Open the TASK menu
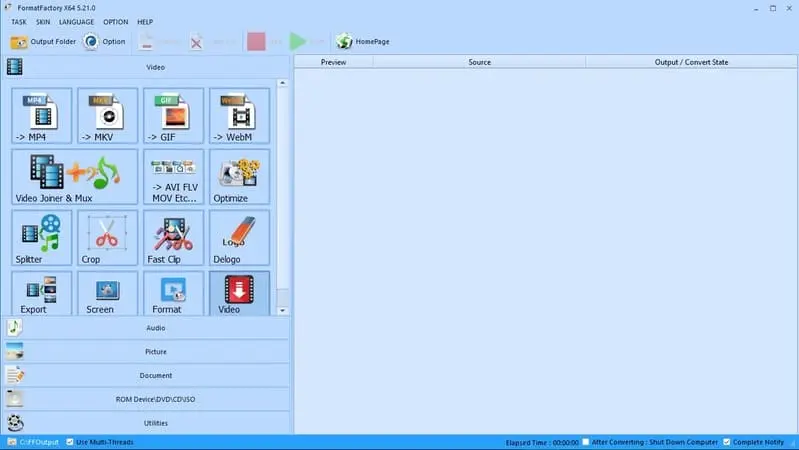The width and height of the screenshot is (799, 450). click(19, 22)
